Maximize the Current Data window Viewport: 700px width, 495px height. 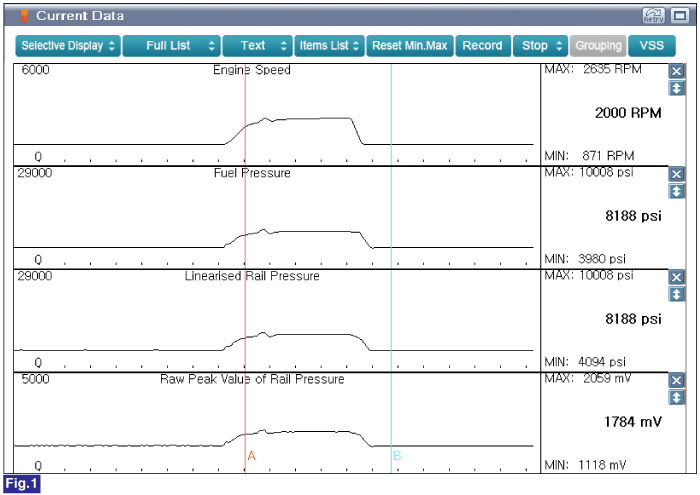tap(680, 16)
